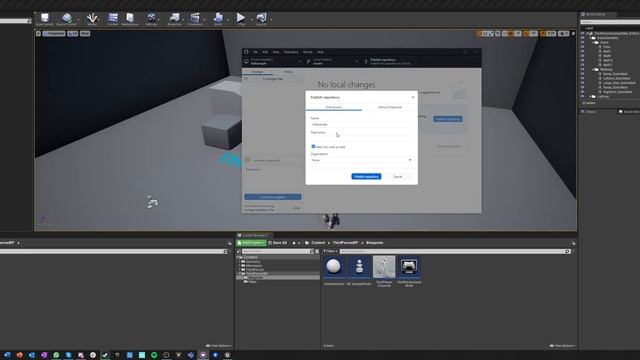Open Current branch dropdown in GitHub Desktop
The image size is (640, 360).
tap(333, 62)
